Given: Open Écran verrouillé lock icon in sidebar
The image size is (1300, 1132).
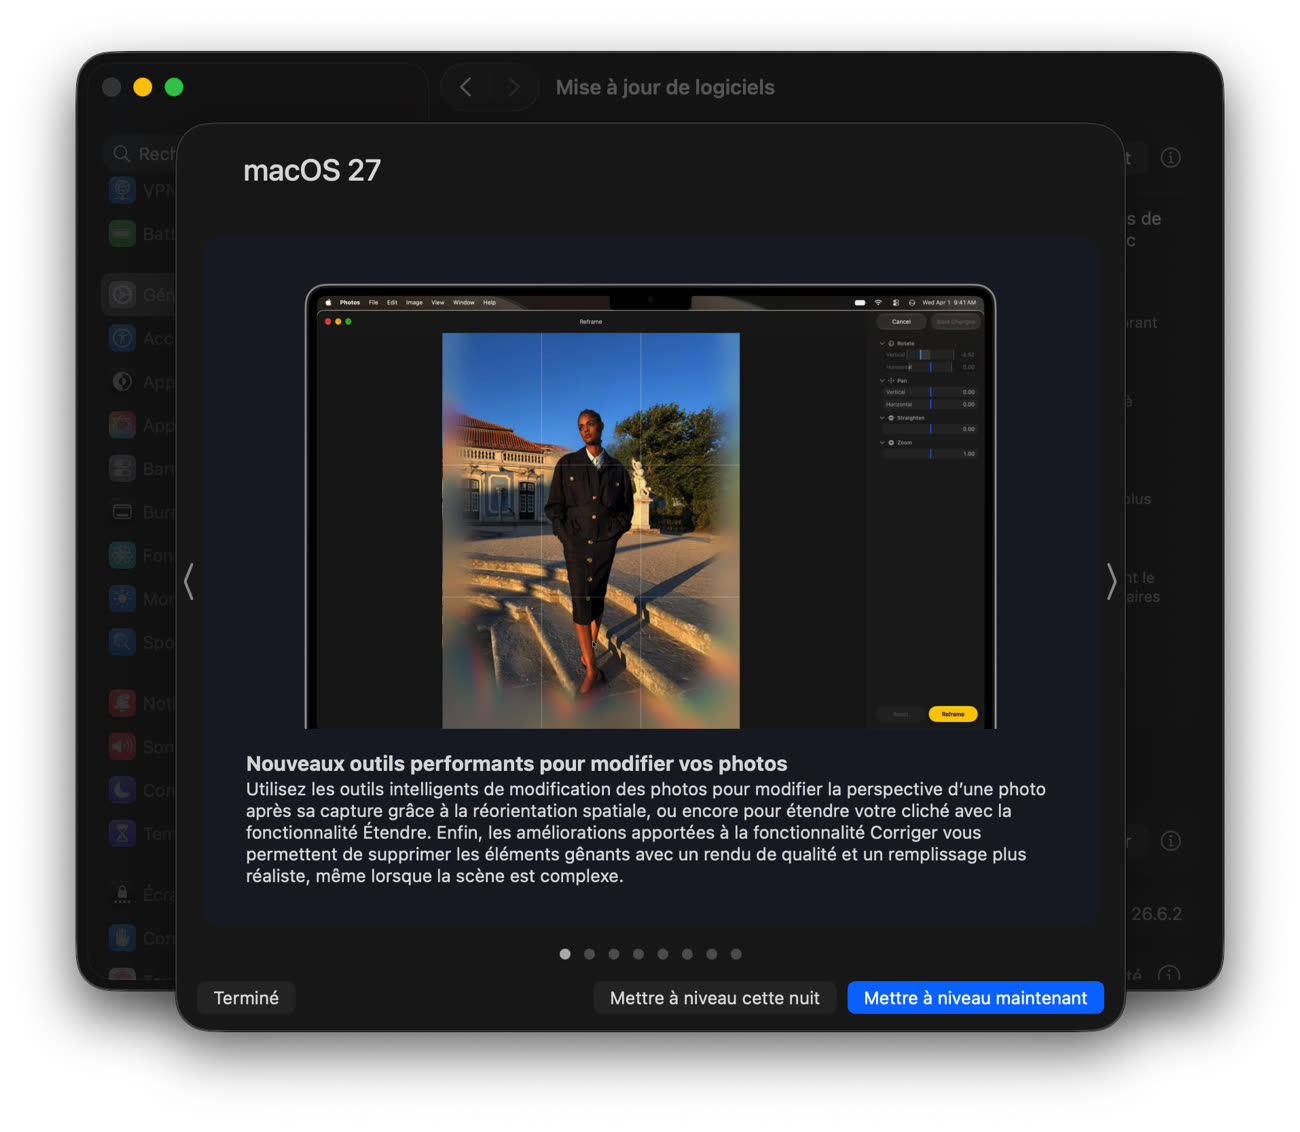Looking at the screenshot, I should [x=122, y=894].
